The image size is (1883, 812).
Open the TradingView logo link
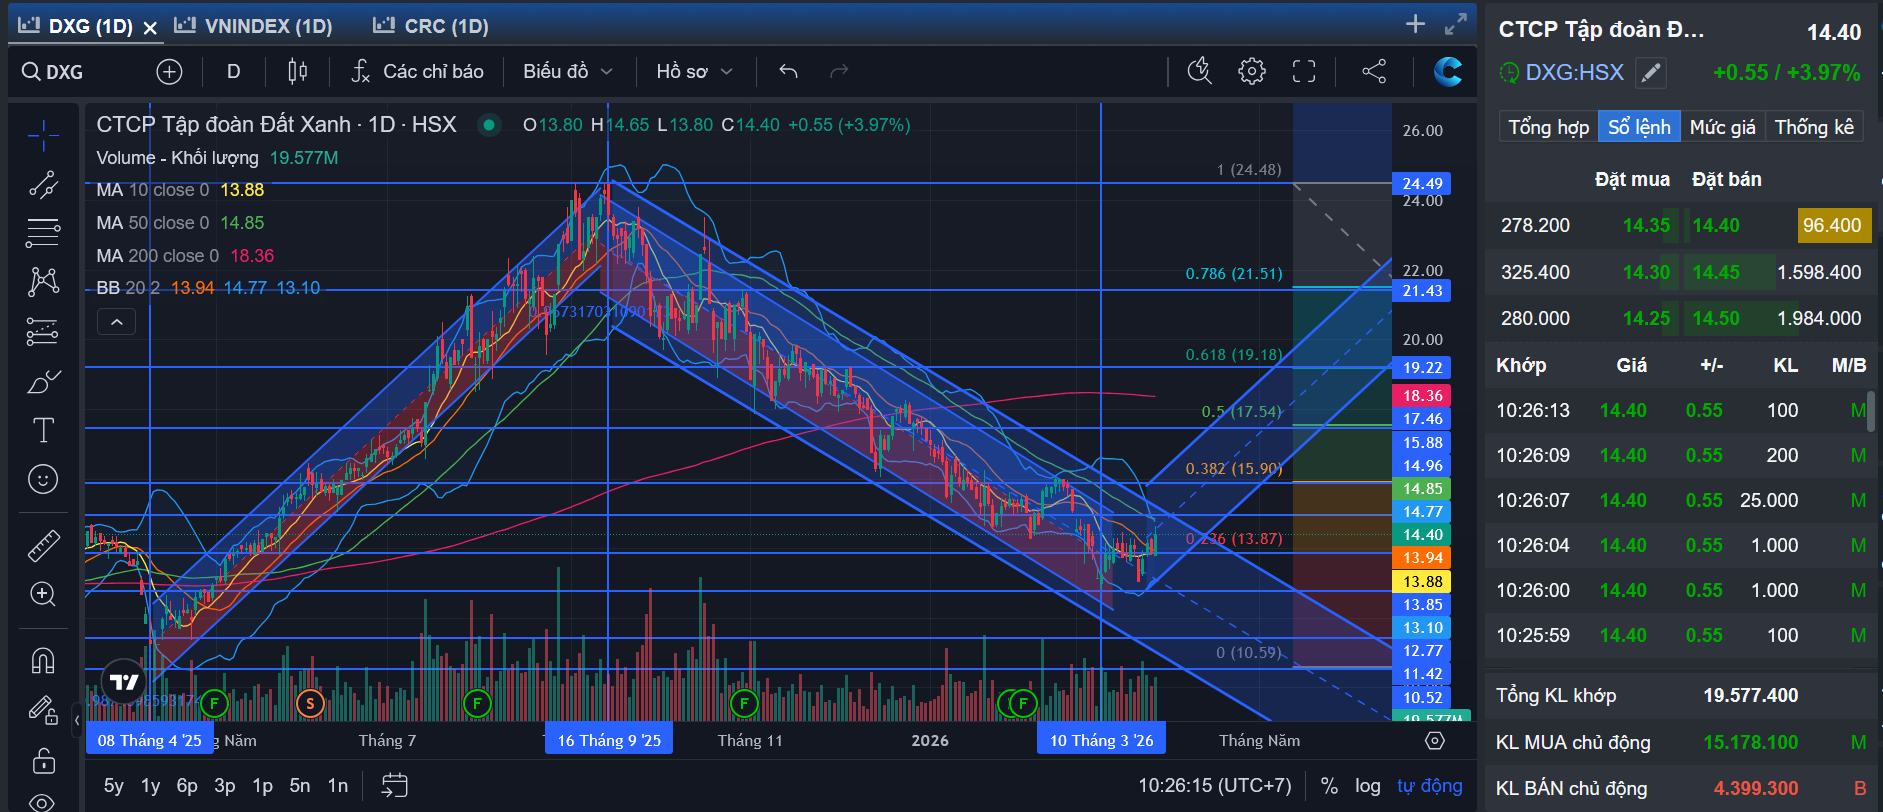click(x=124, y=682)
